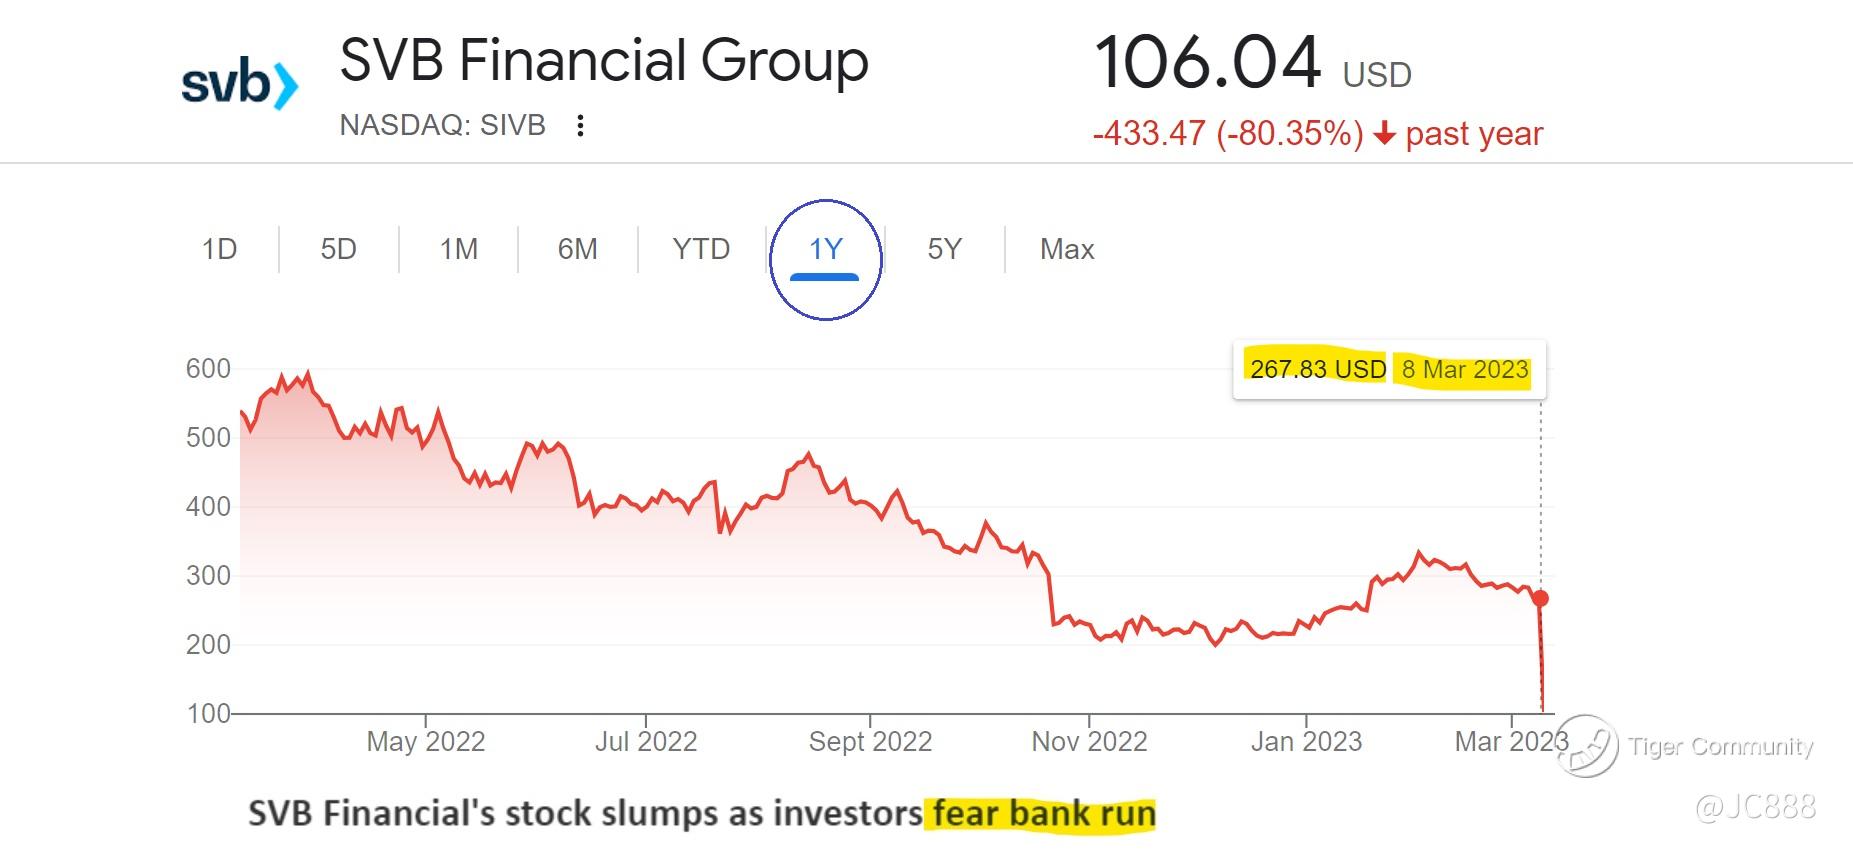The image size is (1853, 849).
Task: Click the SVB company logo
Action: click(x=240, y=84)
